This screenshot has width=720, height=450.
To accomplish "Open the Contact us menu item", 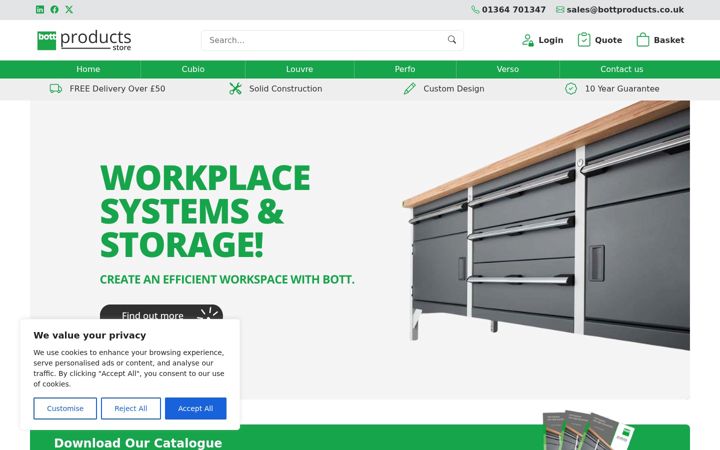I will pyautogui.click(x=621, y=69).
